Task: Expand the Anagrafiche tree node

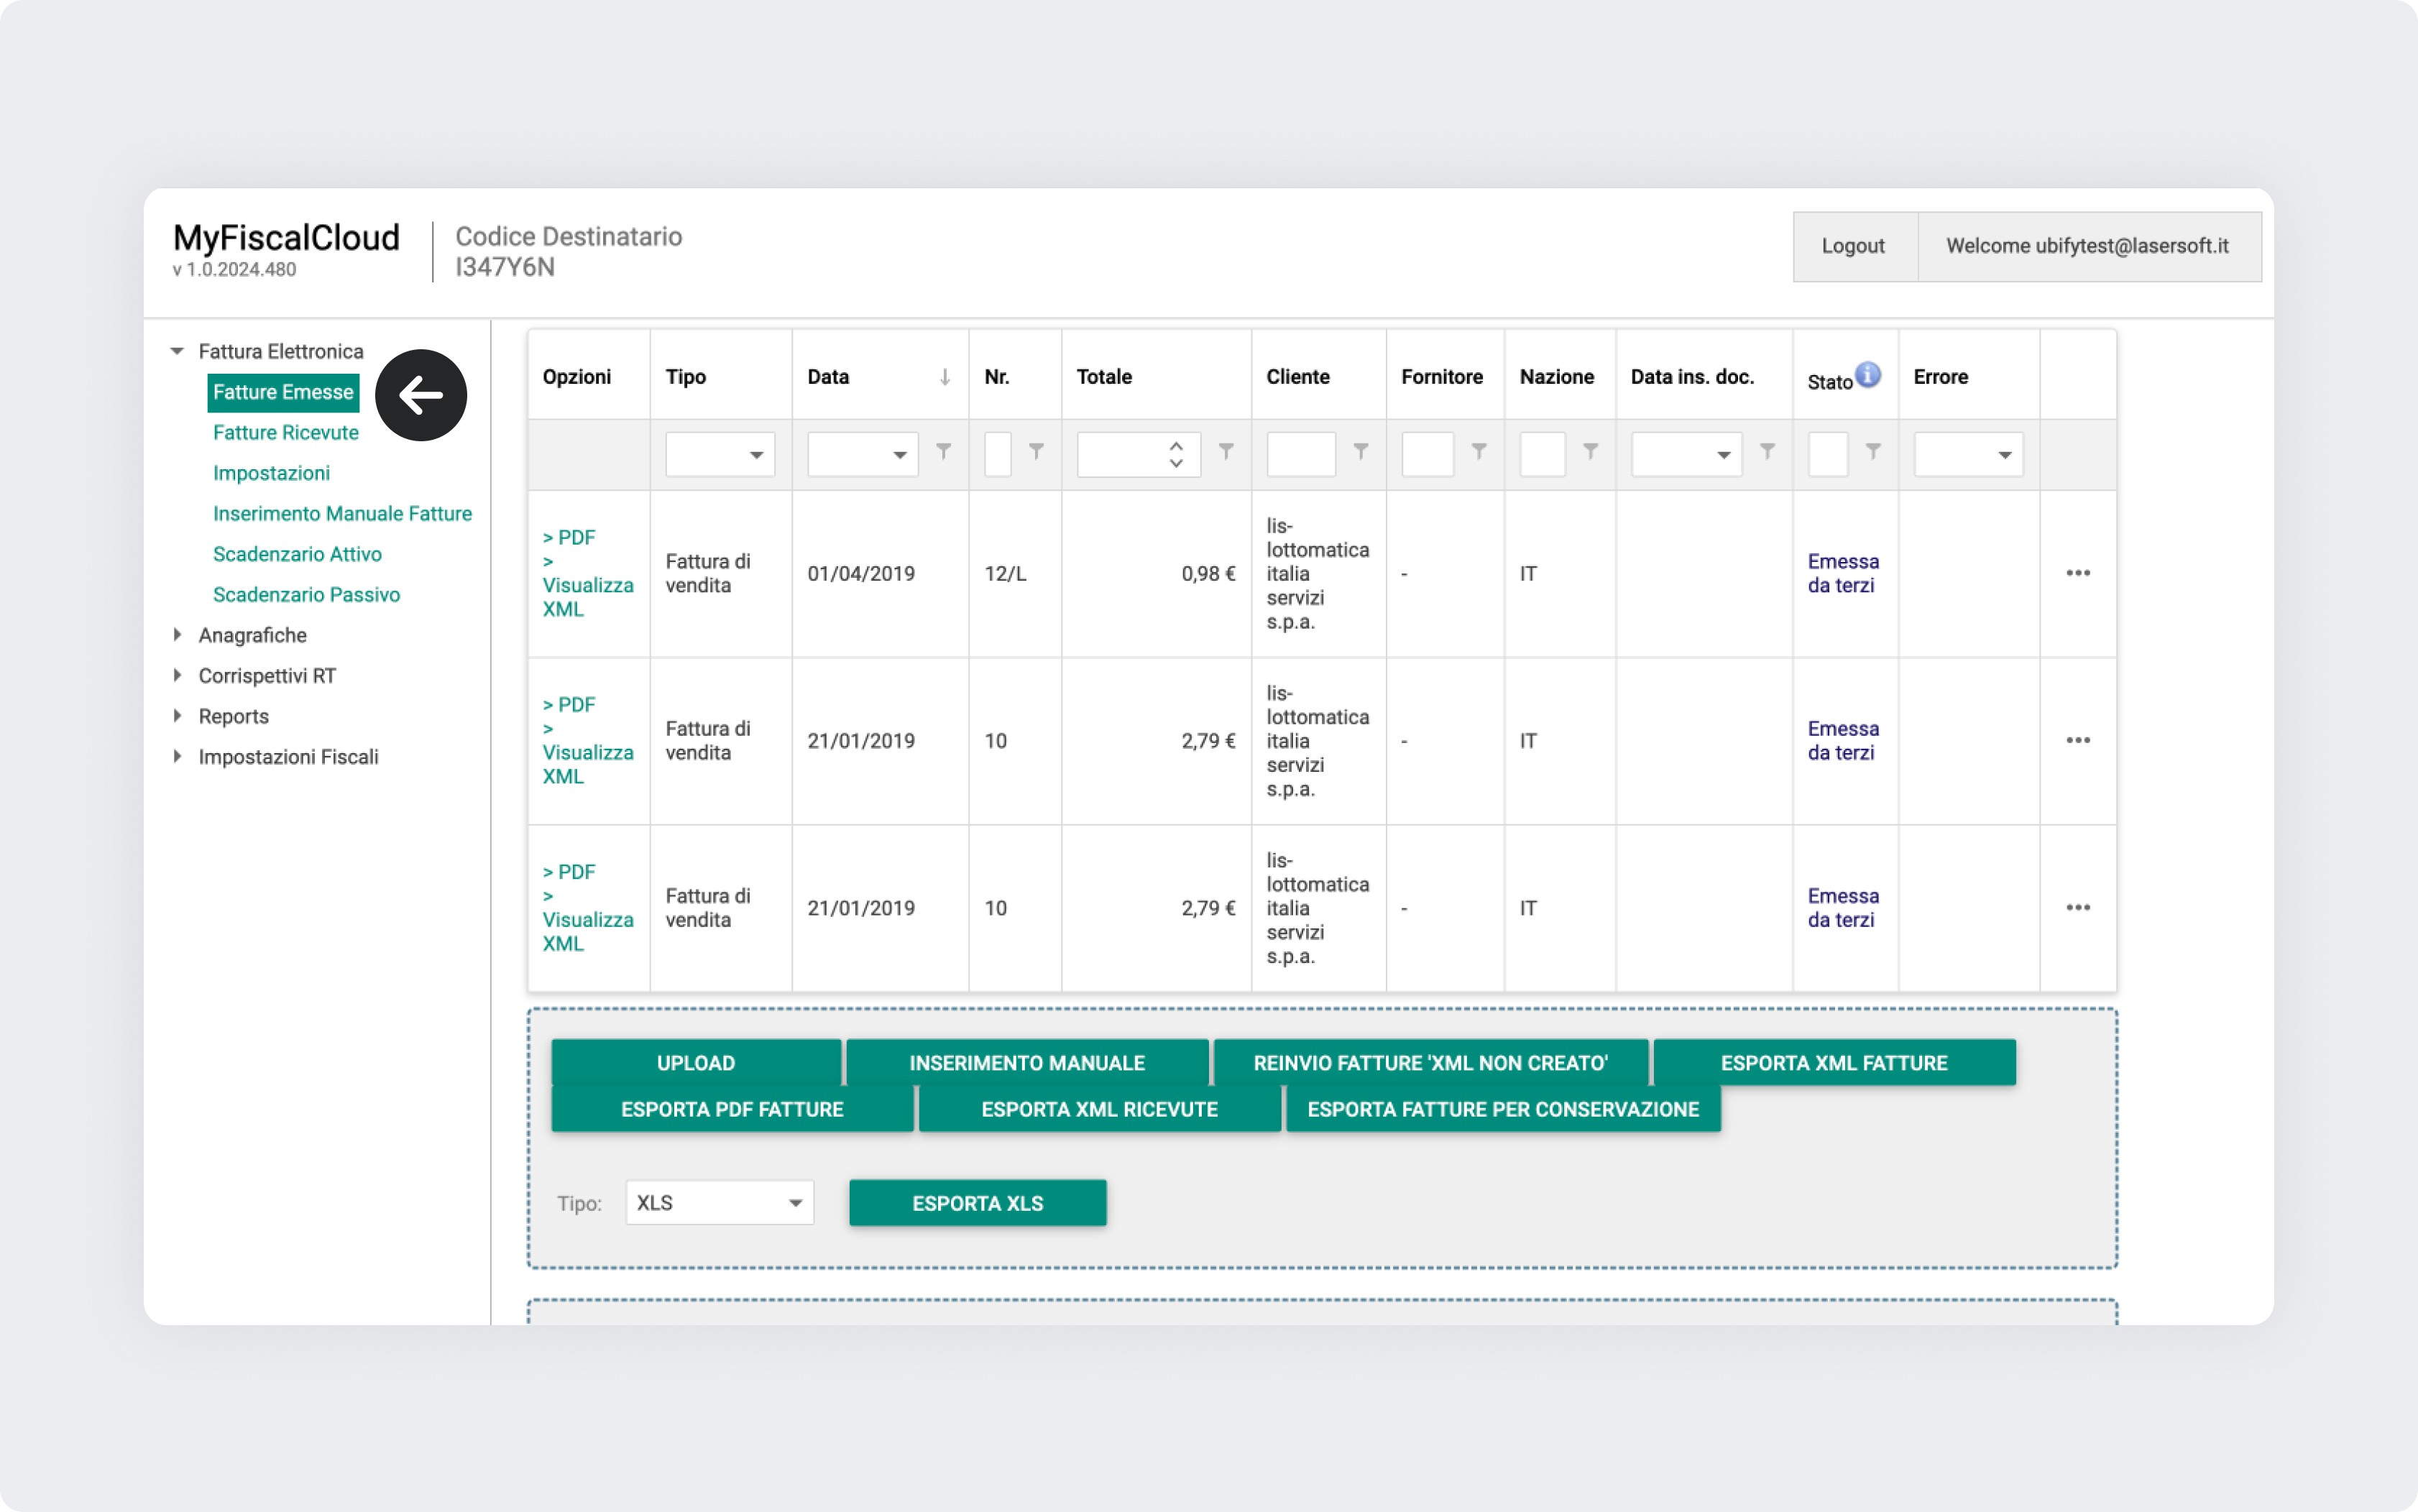Action: (x=178, y=635)
